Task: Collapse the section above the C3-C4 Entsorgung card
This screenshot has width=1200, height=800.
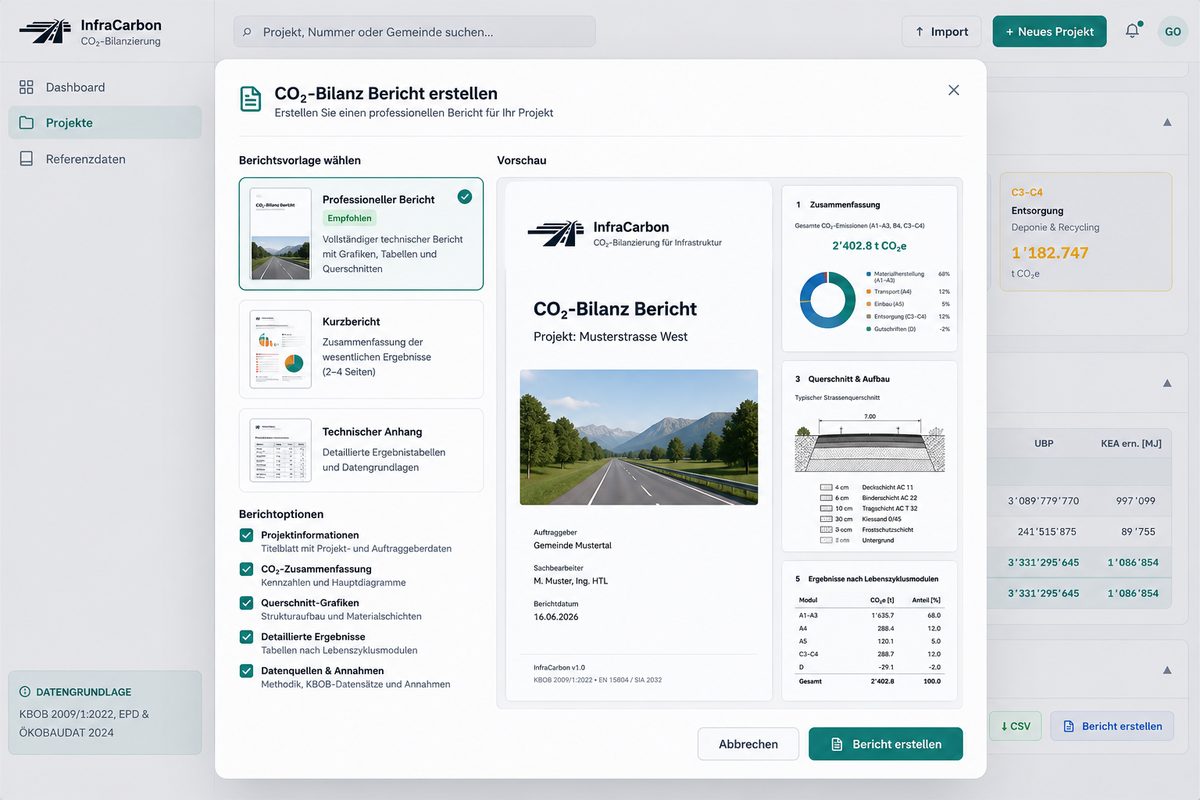Action: (x=1166, y=122)
